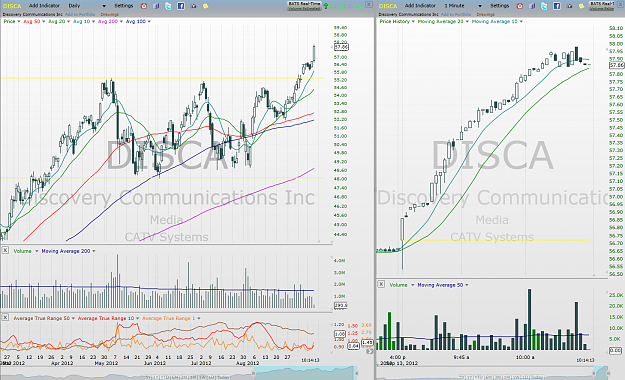Open Add Indicator menu in the 1 Minute chart
The image size is (625, 380).
pos(420,6)
